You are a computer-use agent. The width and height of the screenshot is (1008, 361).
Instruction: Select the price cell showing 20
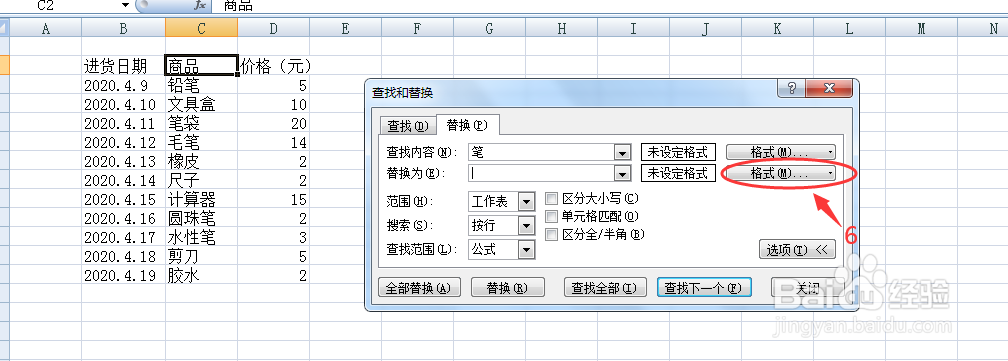point(273,123)
